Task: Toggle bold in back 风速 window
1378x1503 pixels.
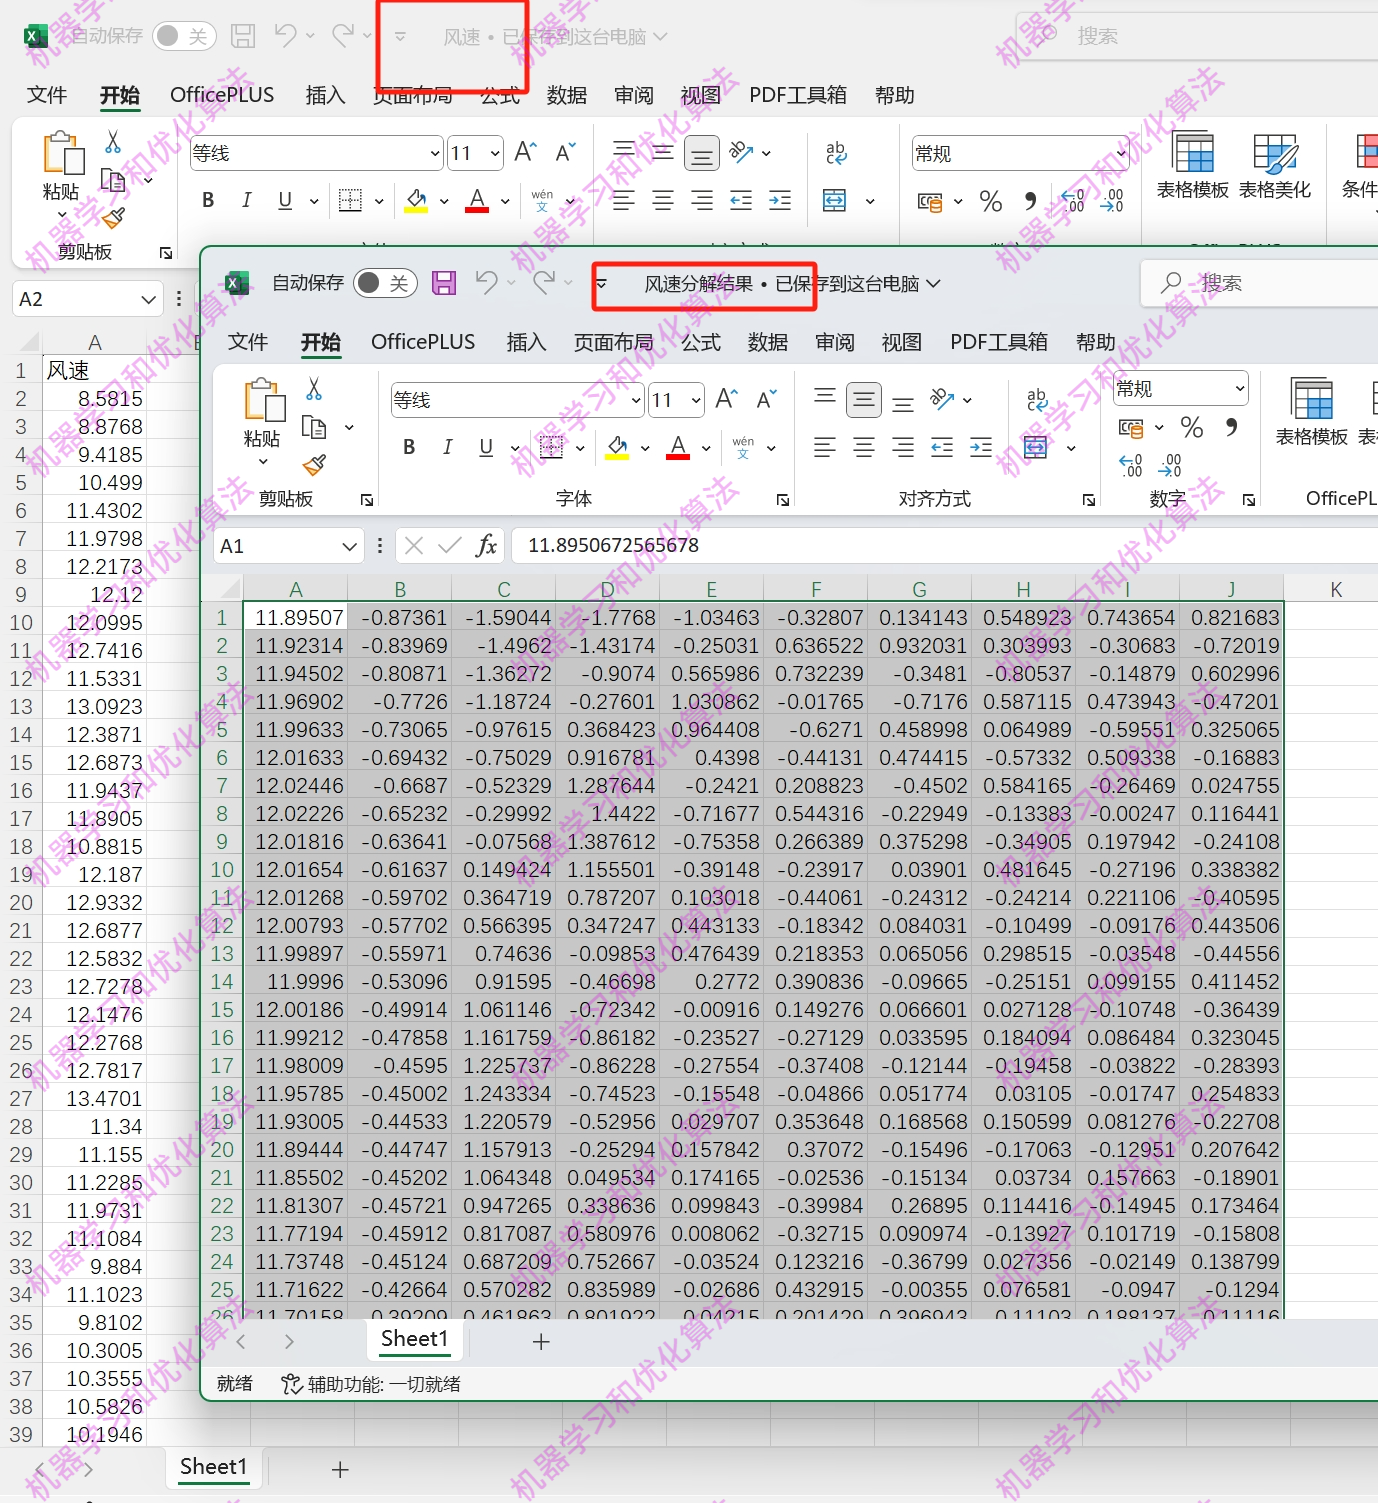Action: pos(208,200)
